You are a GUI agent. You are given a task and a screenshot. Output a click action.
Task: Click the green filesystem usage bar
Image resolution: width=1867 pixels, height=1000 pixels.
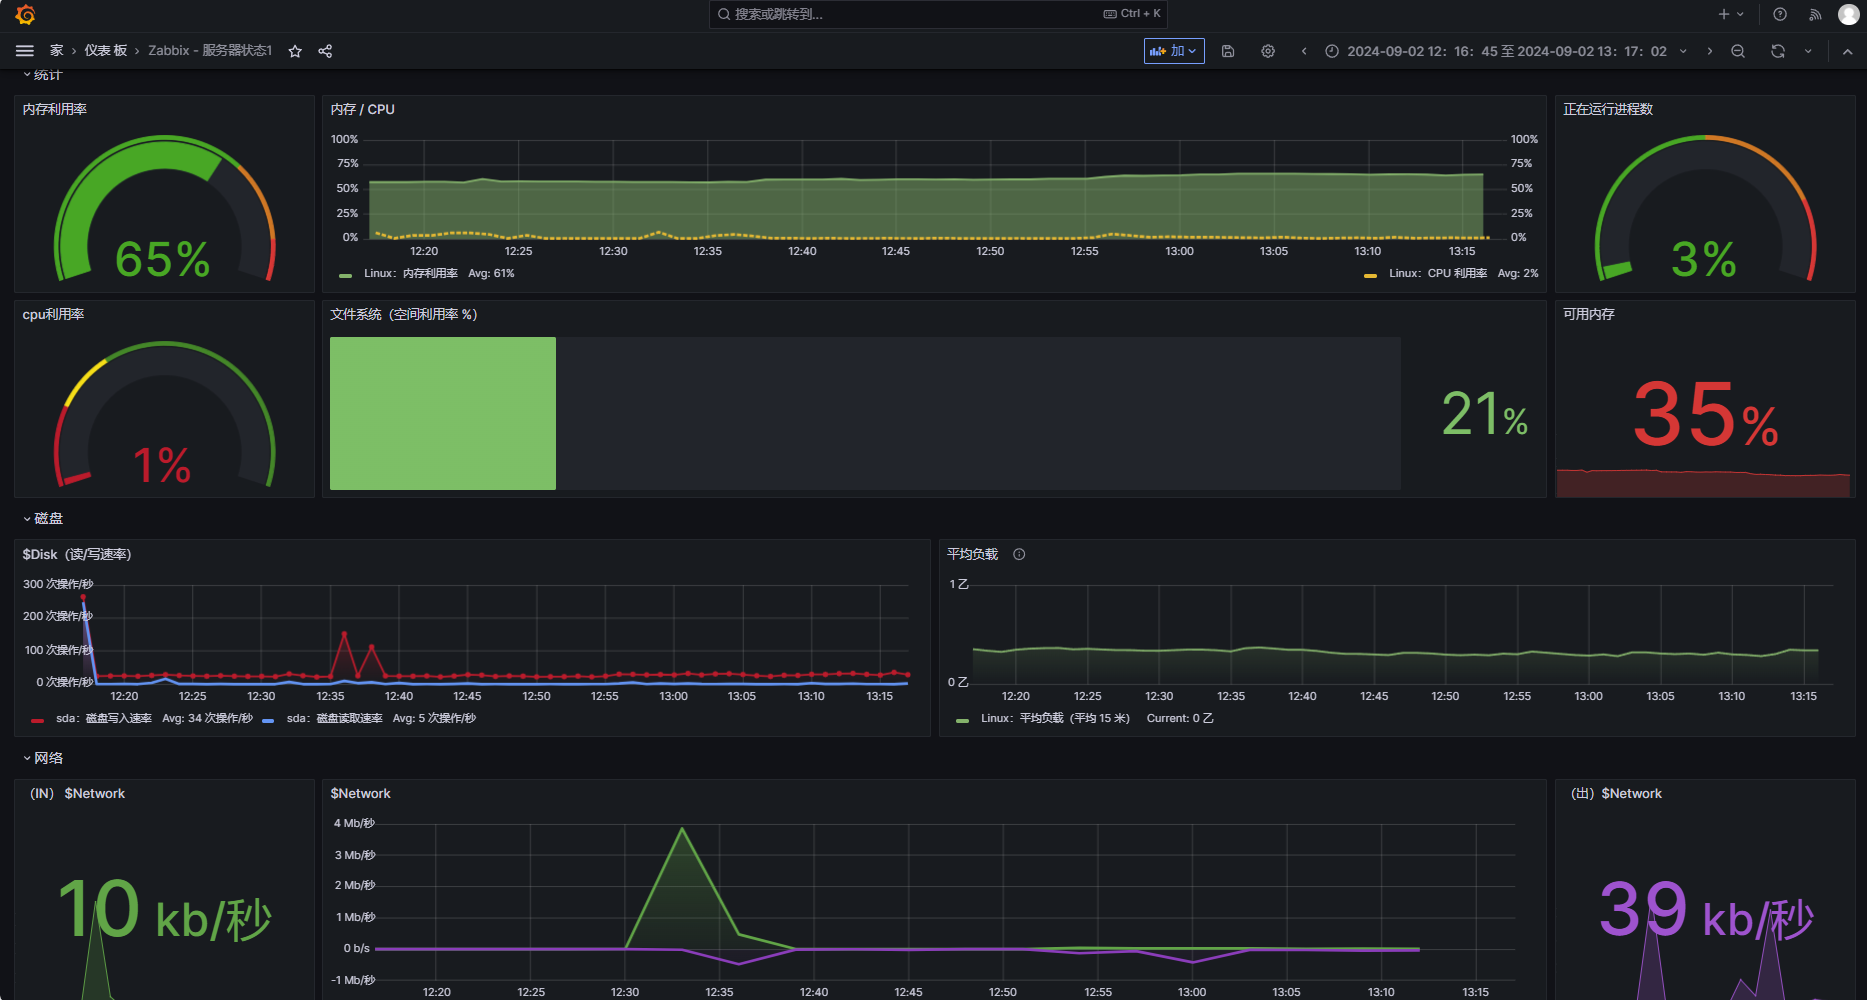tap(443, 413)
